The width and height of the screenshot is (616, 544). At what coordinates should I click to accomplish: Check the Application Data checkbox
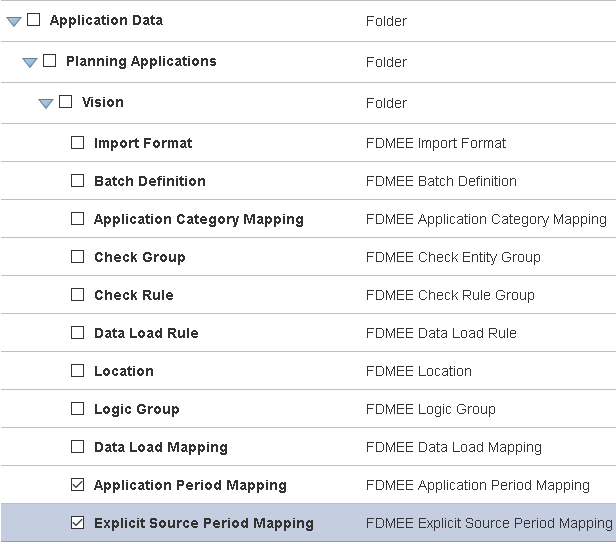pos(33,20)
